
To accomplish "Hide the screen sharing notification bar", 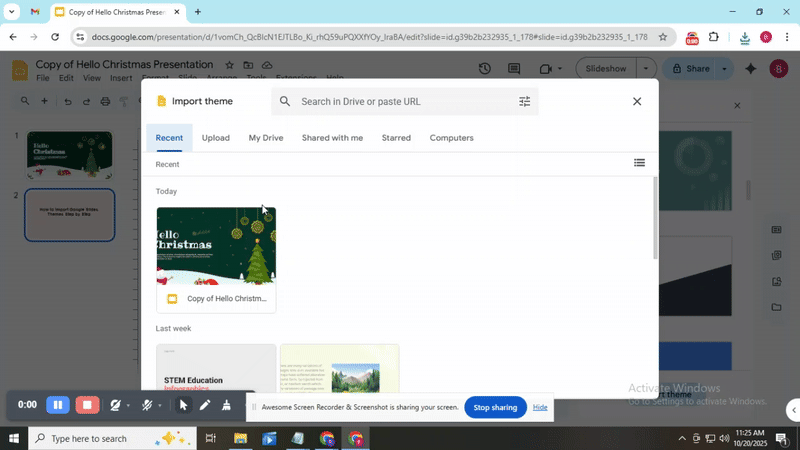I will point(540,407).
